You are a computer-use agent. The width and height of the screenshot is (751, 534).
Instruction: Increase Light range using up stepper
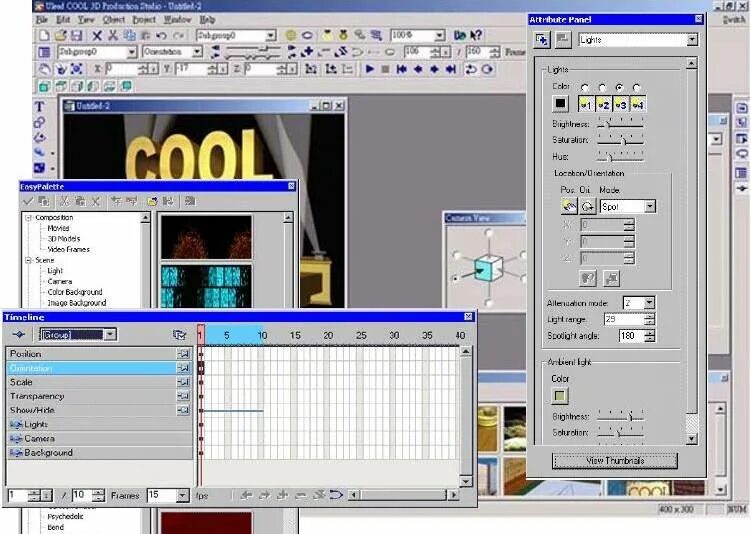tap(649, 316)
